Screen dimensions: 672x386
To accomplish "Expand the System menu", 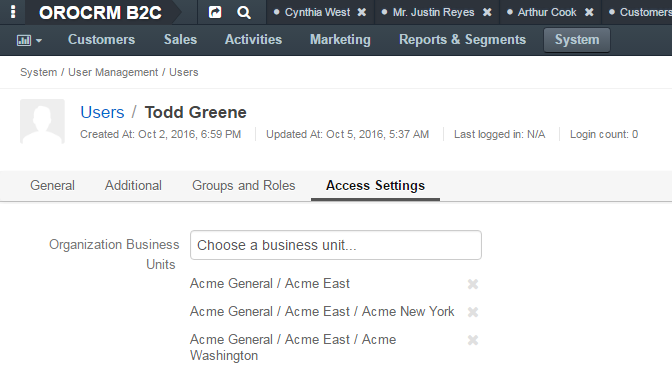I will [x=577, y=40].
